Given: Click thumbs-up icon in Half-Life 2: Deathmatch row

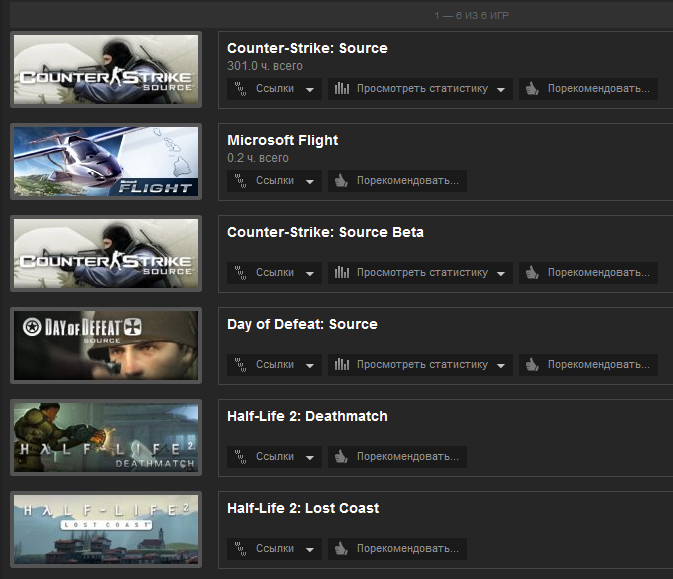Looking at the screenshot, I should click(x=341, y=456).
